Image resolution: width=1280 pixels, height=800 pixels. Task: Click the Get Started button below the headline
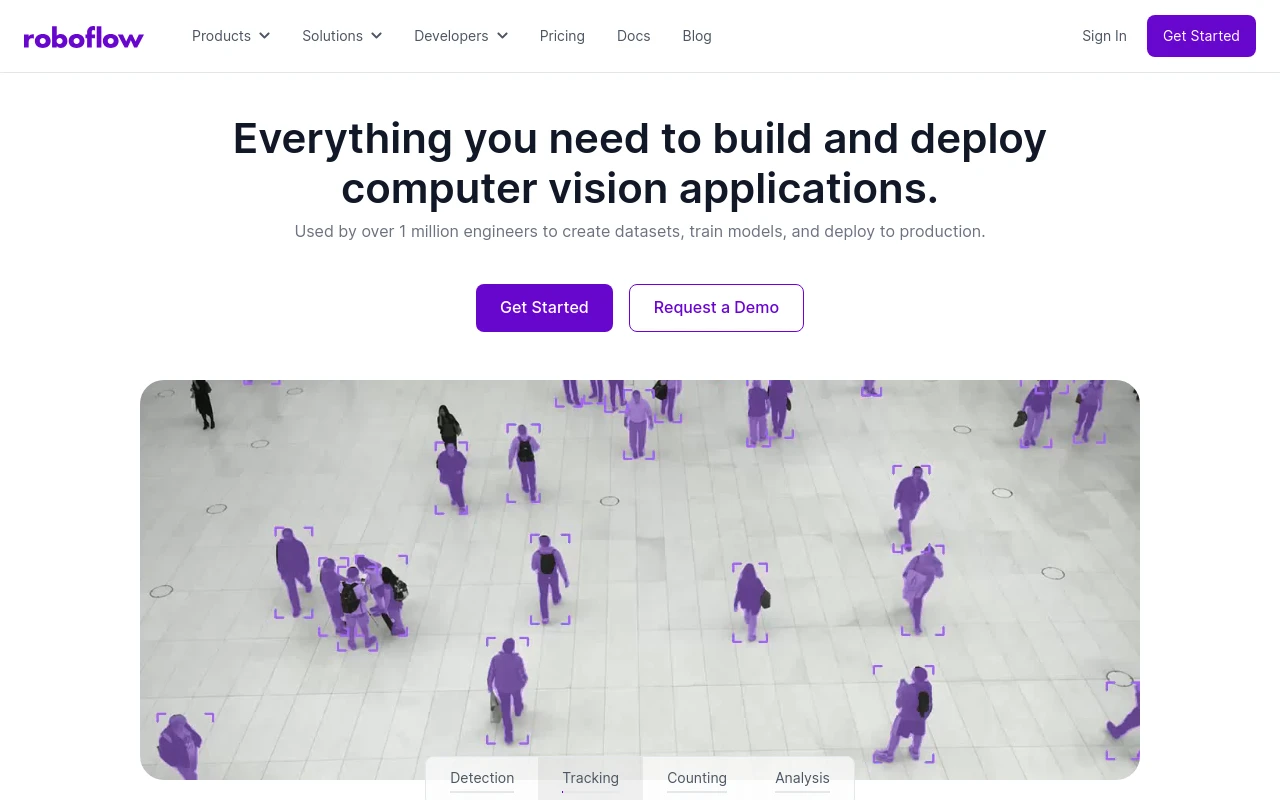click(544, 308)
